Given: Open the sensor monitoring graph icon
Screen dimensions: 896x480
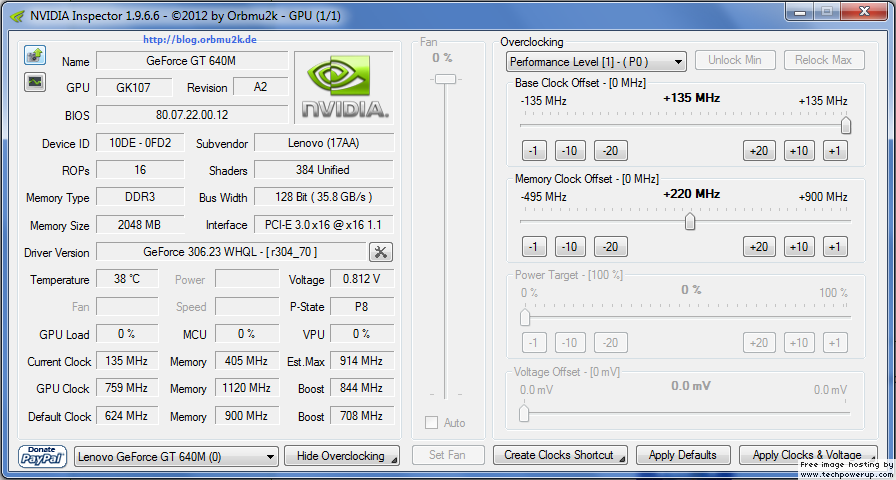Looking at the screenshot, I should pyautogui.click(x=35, y=81).
